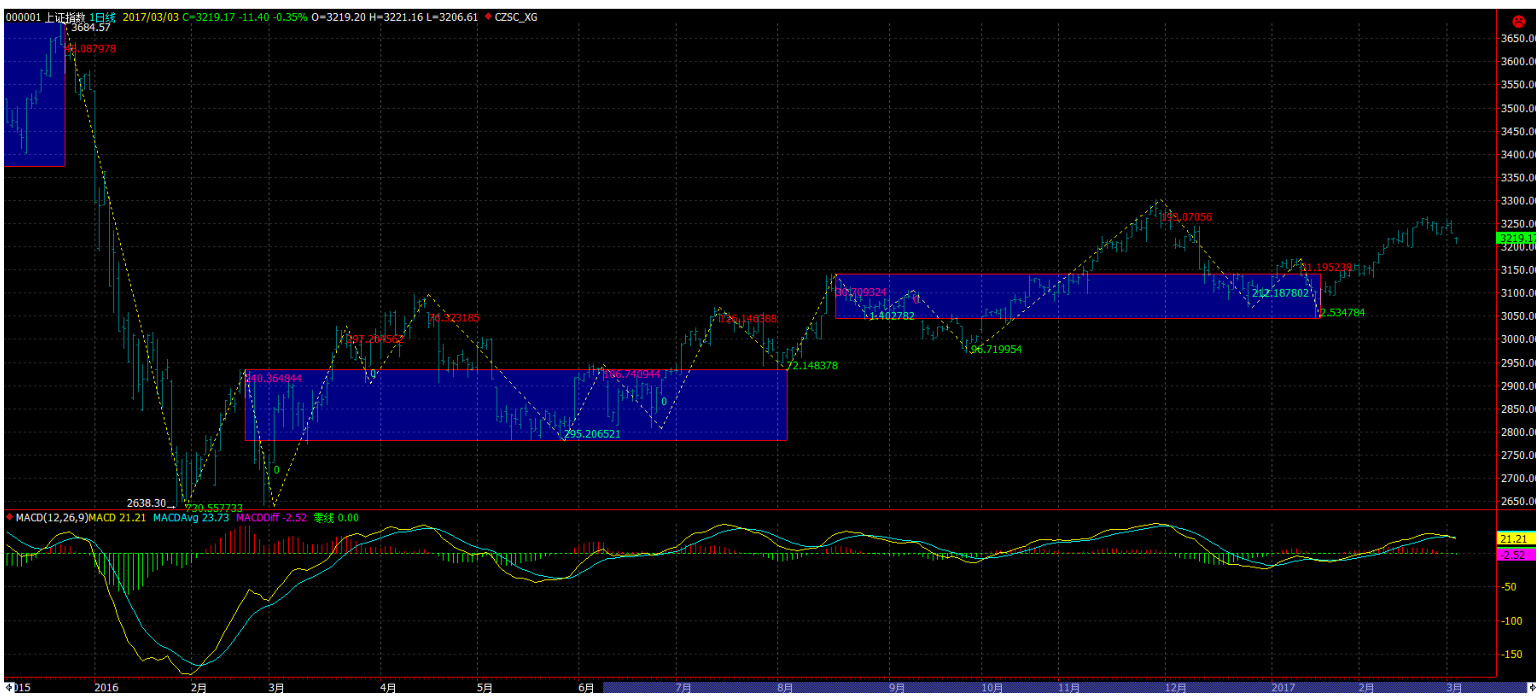The image size is (1539, 696).
Task: Click the magenta MACDDiff -2.52 legend label
Action: click(271, 517)
